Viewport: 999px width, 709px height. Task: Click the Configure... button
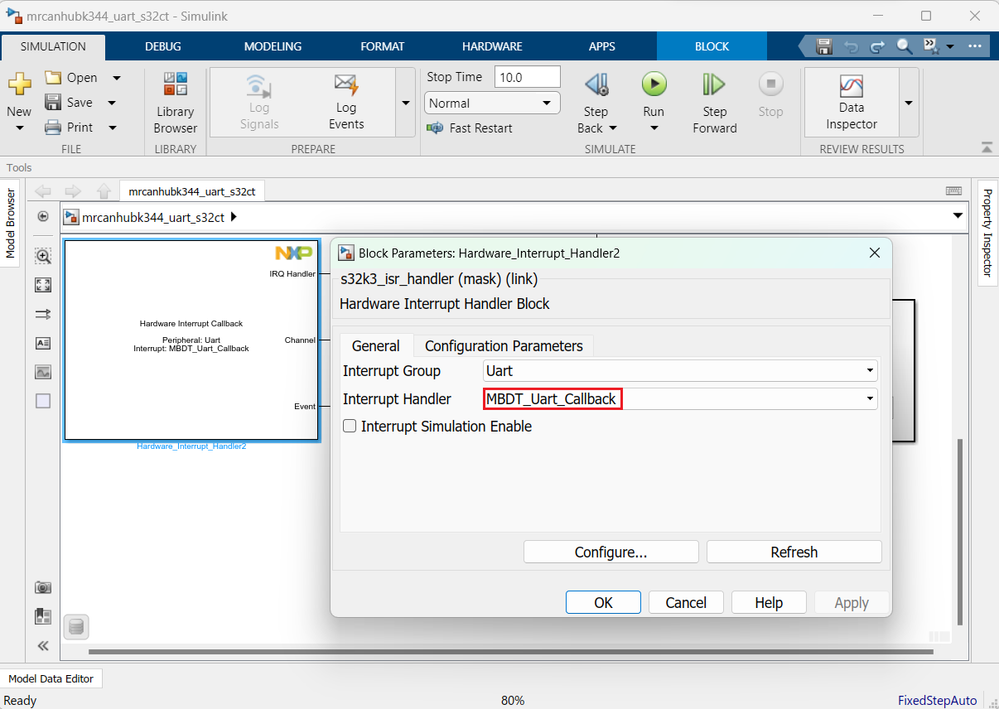(x=611, y=552)
